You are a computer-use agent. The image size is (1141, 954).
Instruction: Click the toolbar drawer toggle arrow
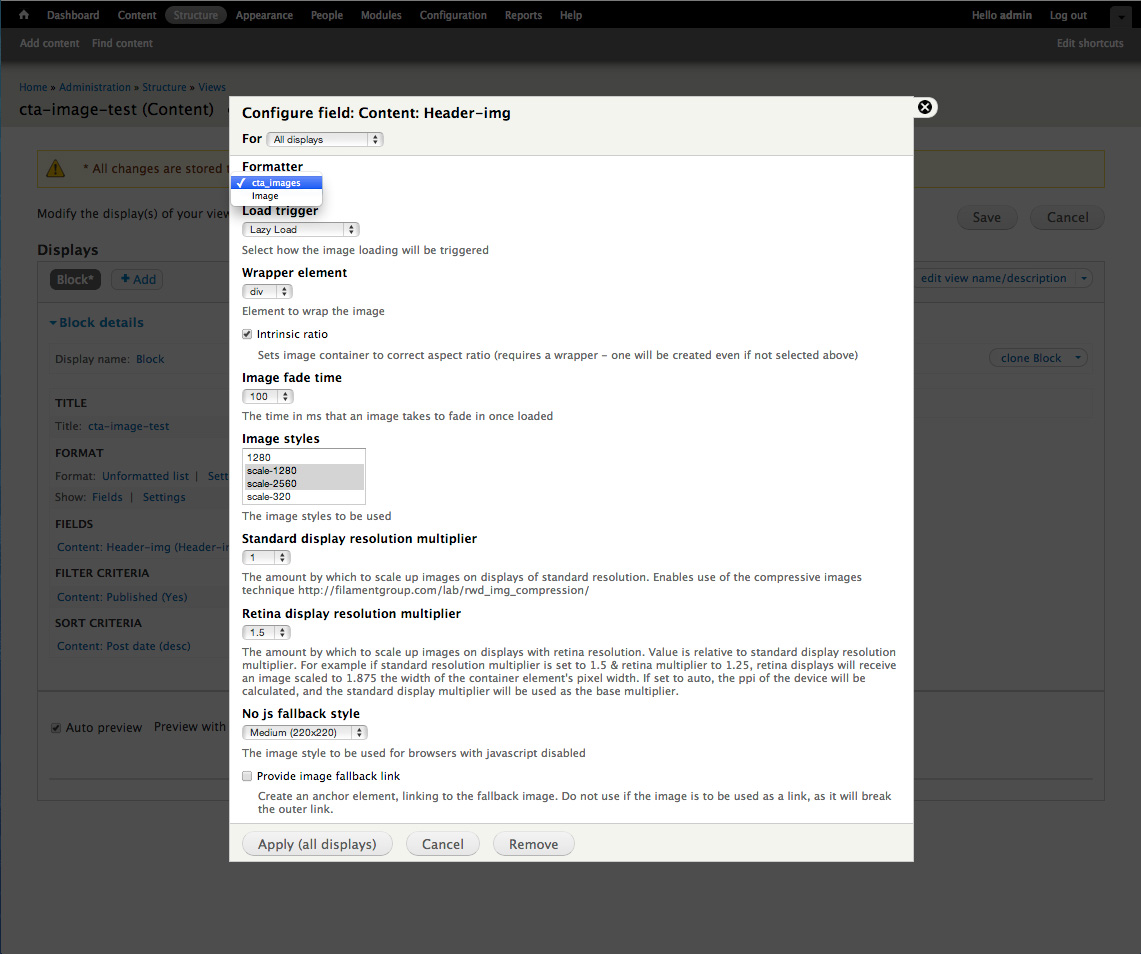1120,17
